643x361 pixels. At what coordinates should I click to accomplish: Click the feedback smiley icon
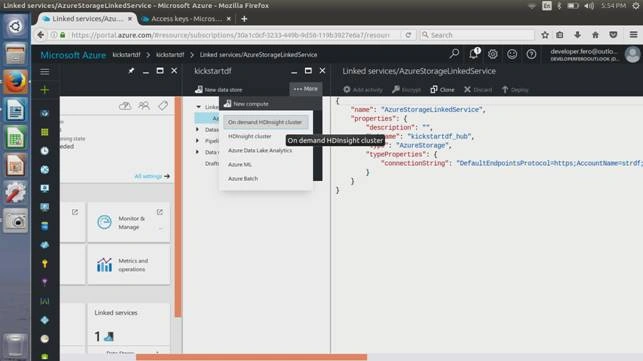(512, 54)
